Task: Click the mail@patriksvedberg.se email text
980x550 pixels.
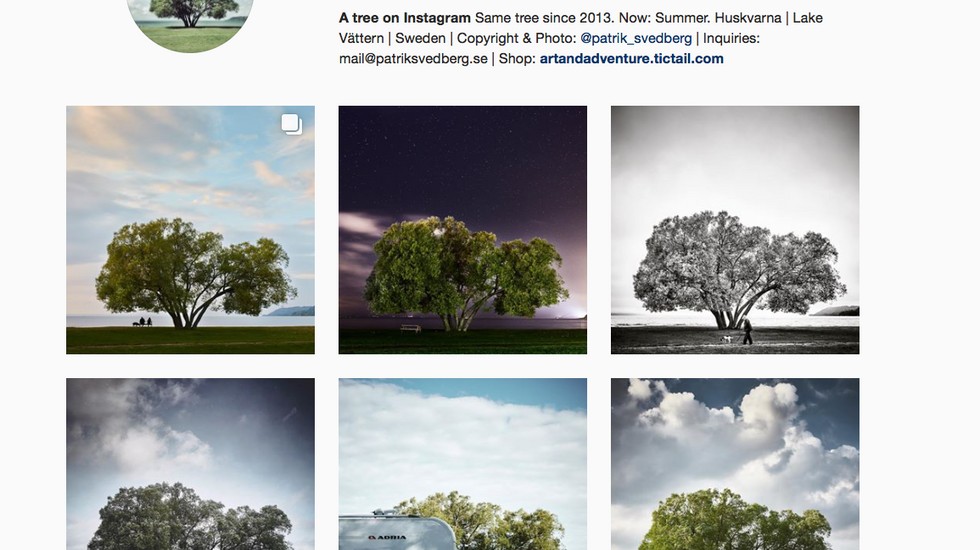Action: point(413,59)
